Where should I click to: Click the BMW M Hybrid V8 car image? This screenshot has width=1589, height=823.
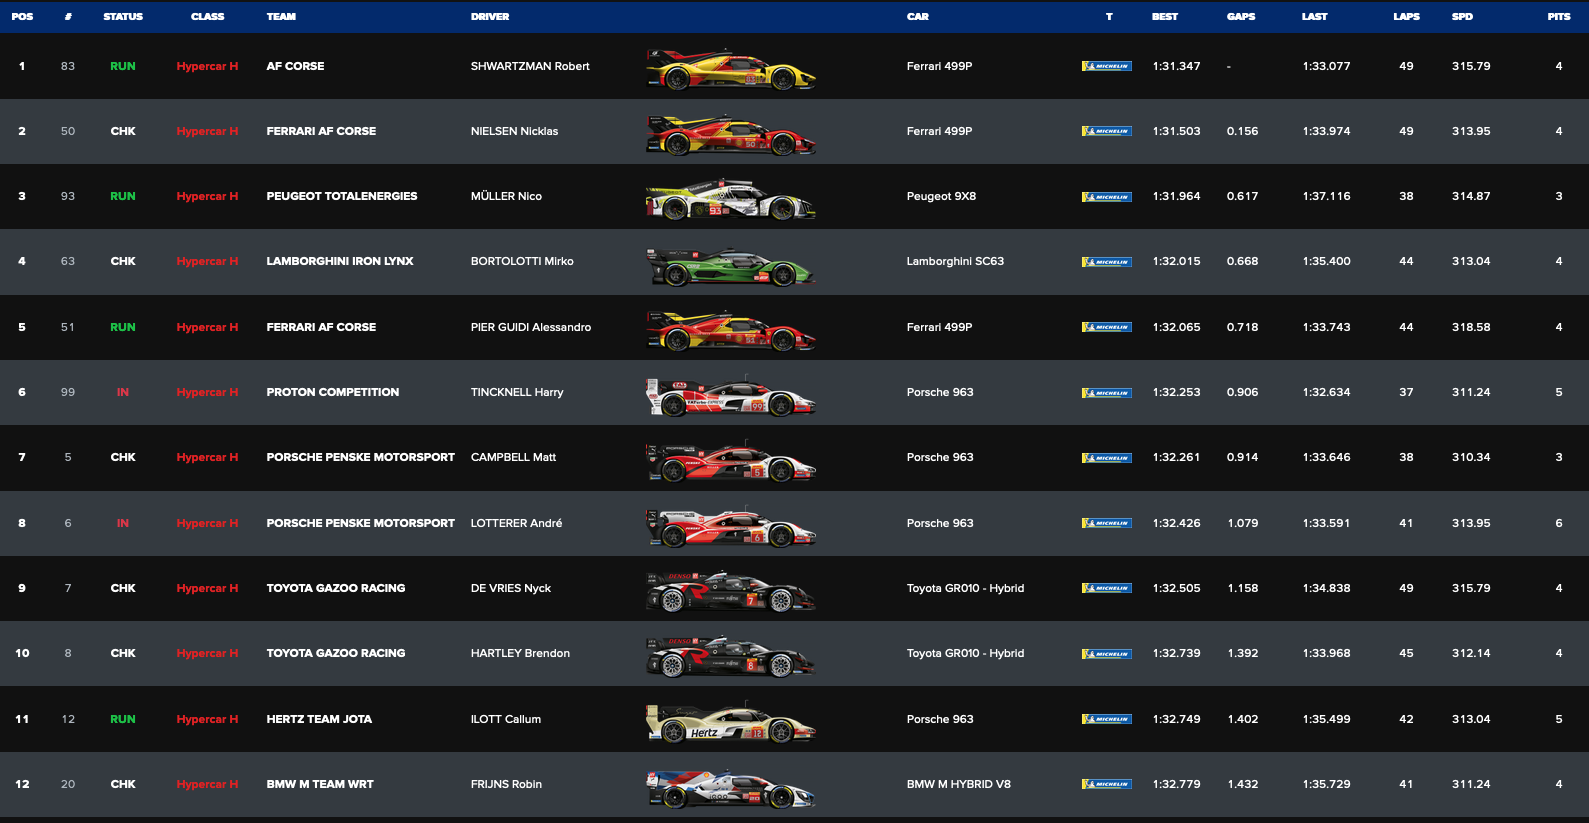(x=731, y=787)
